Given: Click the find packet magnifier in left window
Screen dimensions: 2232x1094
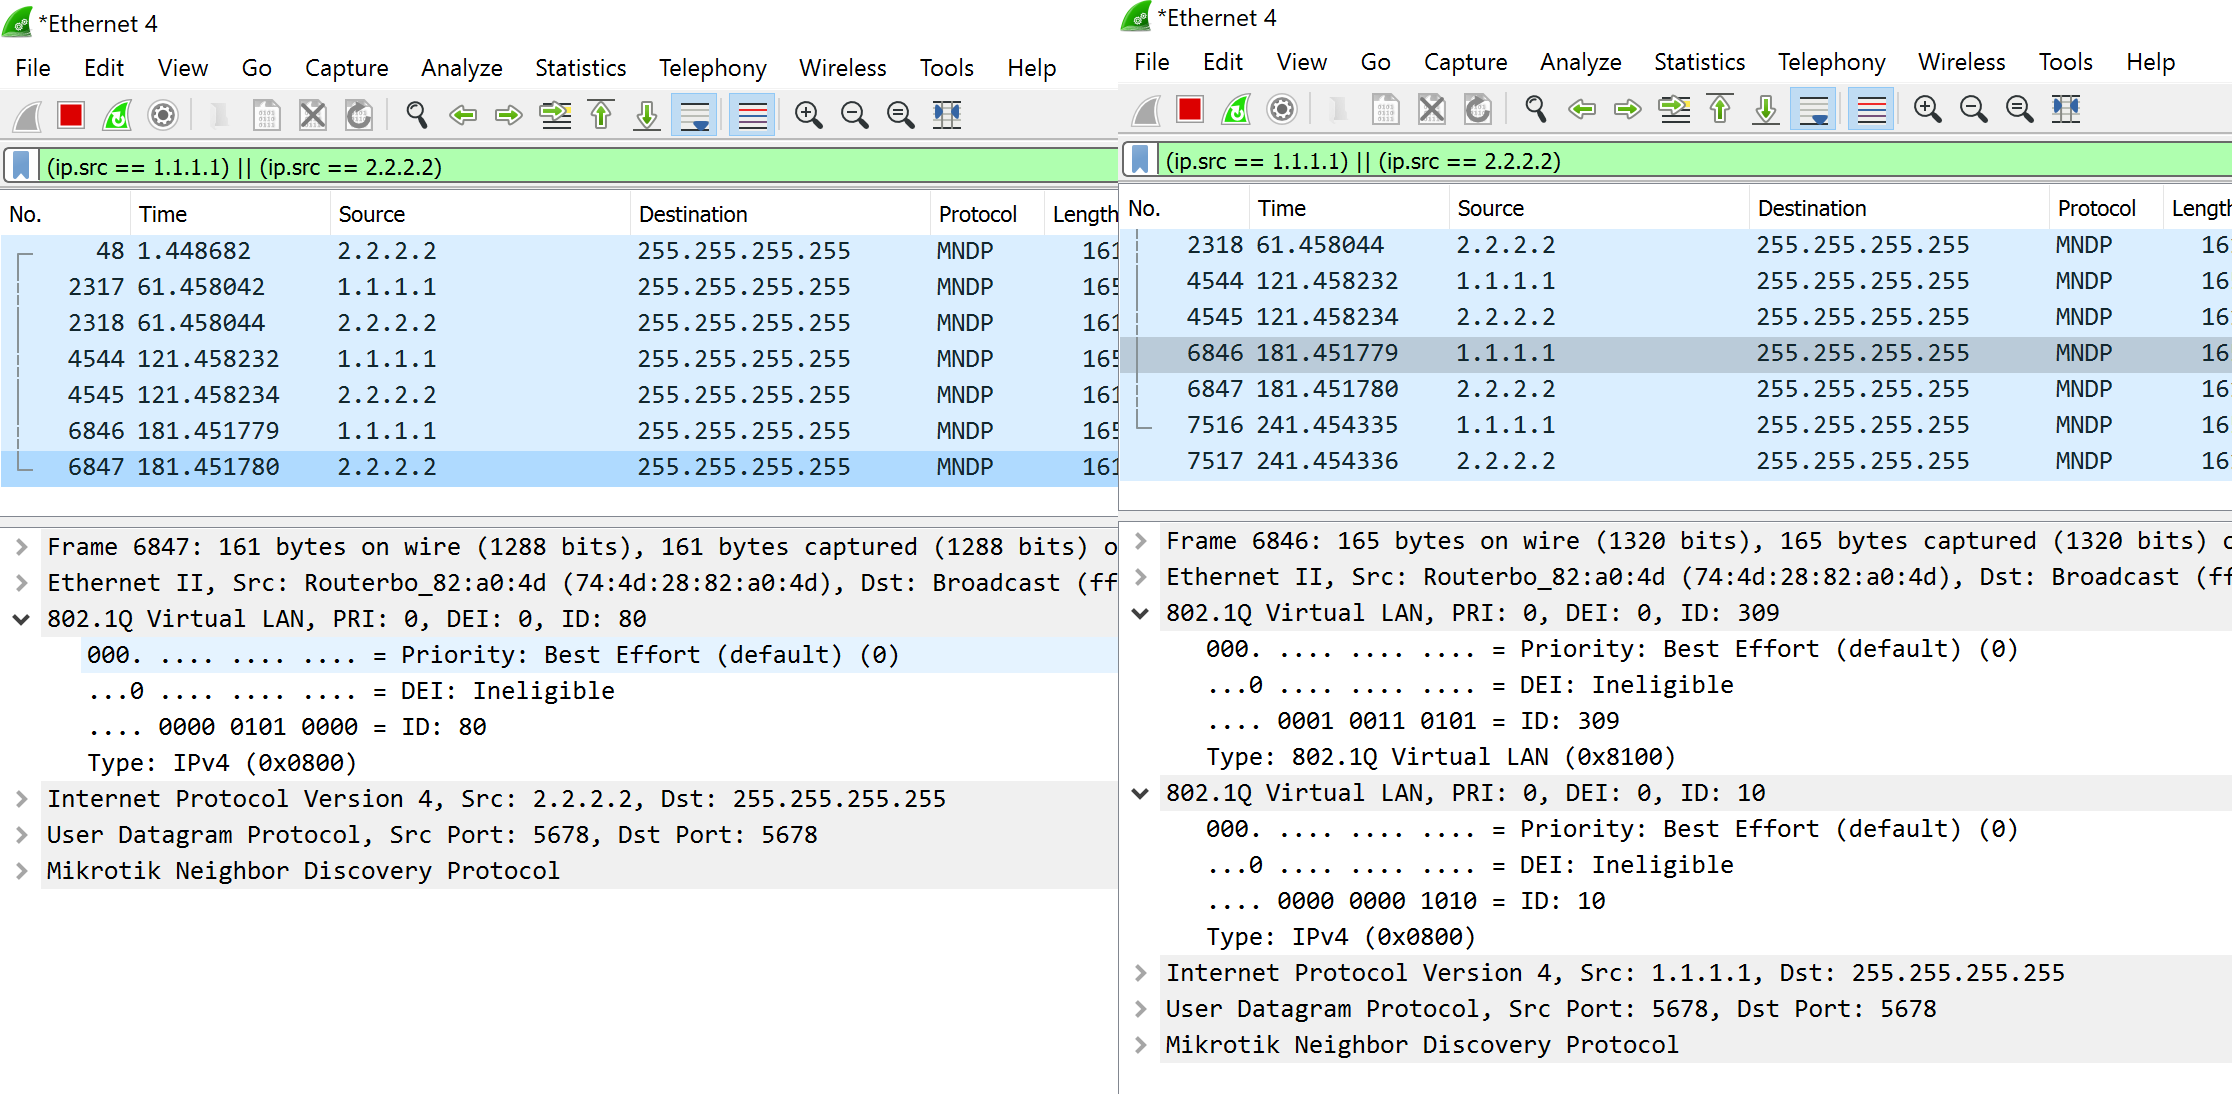Looking at the screenshot, I should (x=417, y=115).
